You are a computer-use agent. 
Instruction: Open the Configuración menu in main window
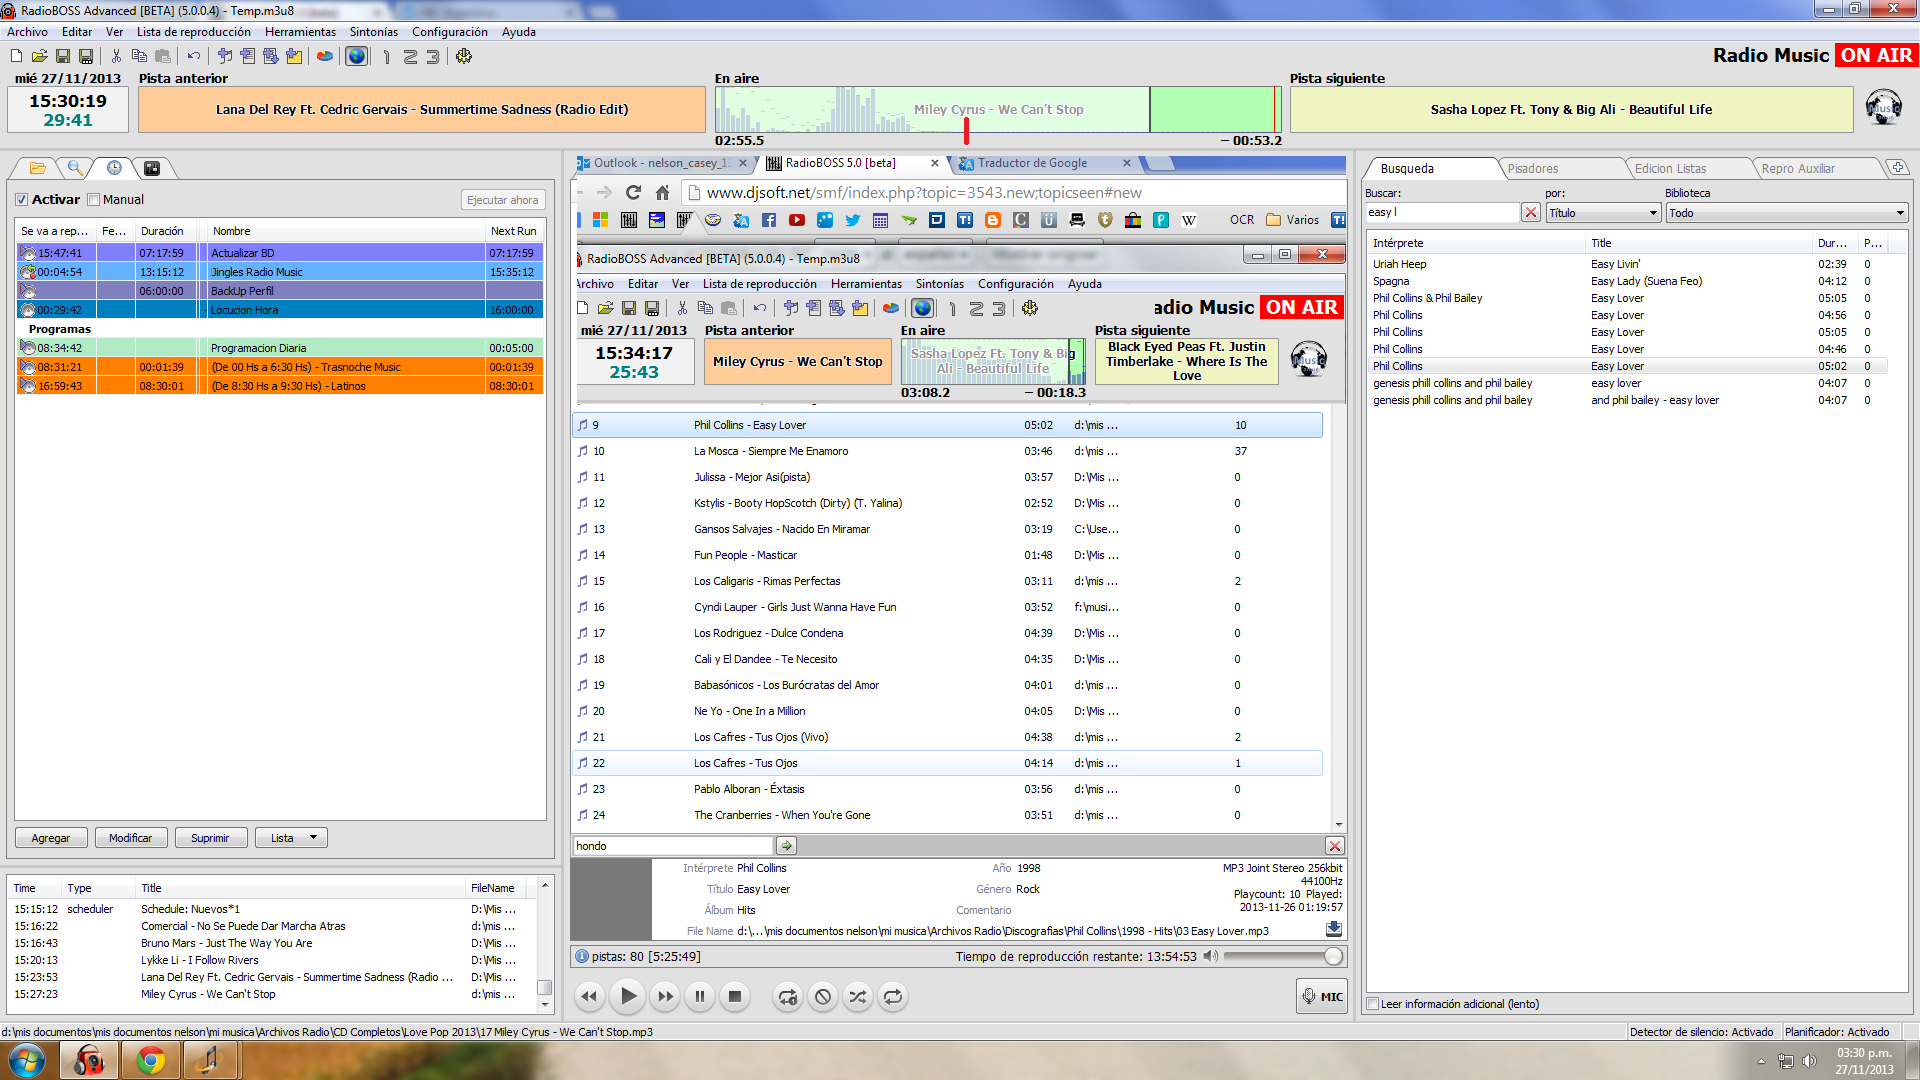[x=450, y=32]
